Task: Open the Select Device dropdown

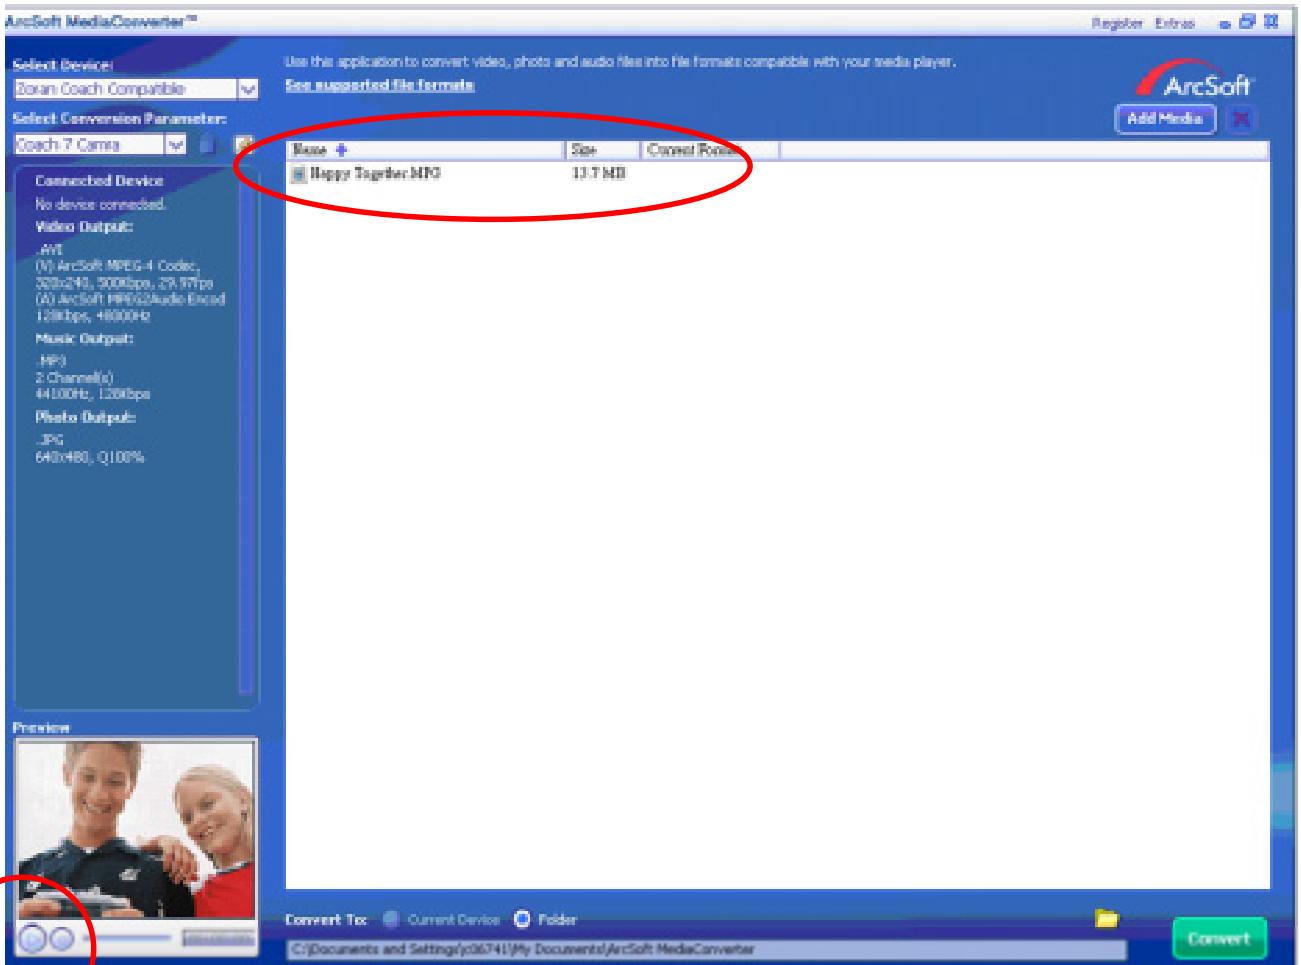Action: pyautogui.click(x=248, y=89)
